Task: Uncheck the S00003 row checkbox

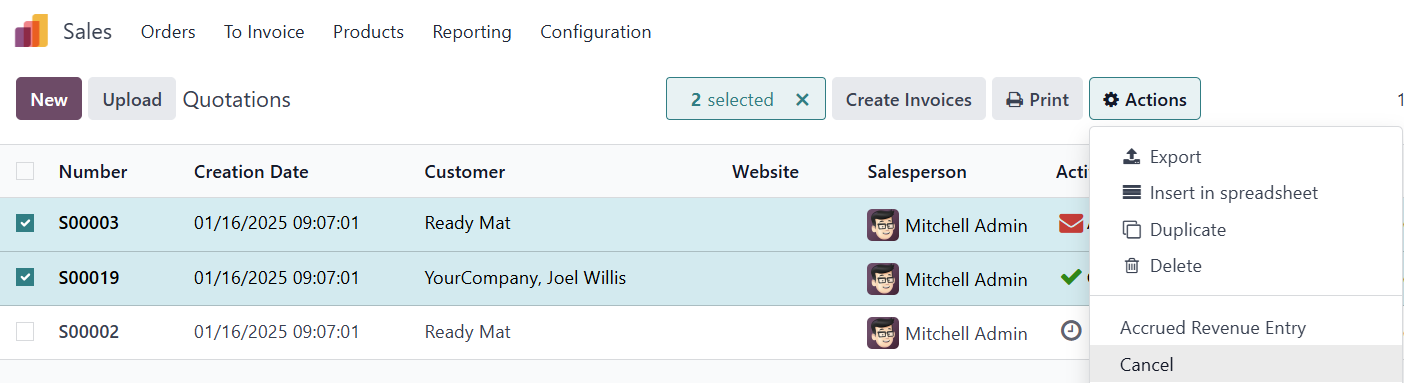Action: coord(25,224)
